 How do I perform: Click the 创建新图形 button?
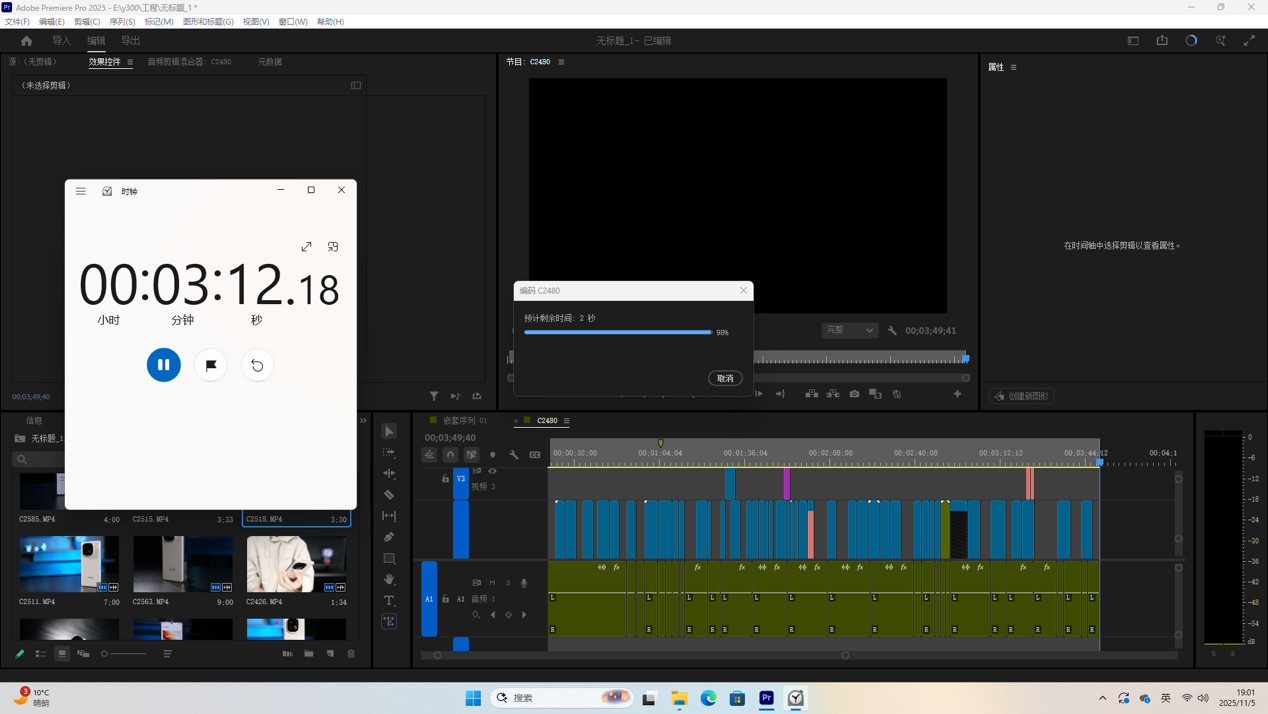click(1022, 396)
